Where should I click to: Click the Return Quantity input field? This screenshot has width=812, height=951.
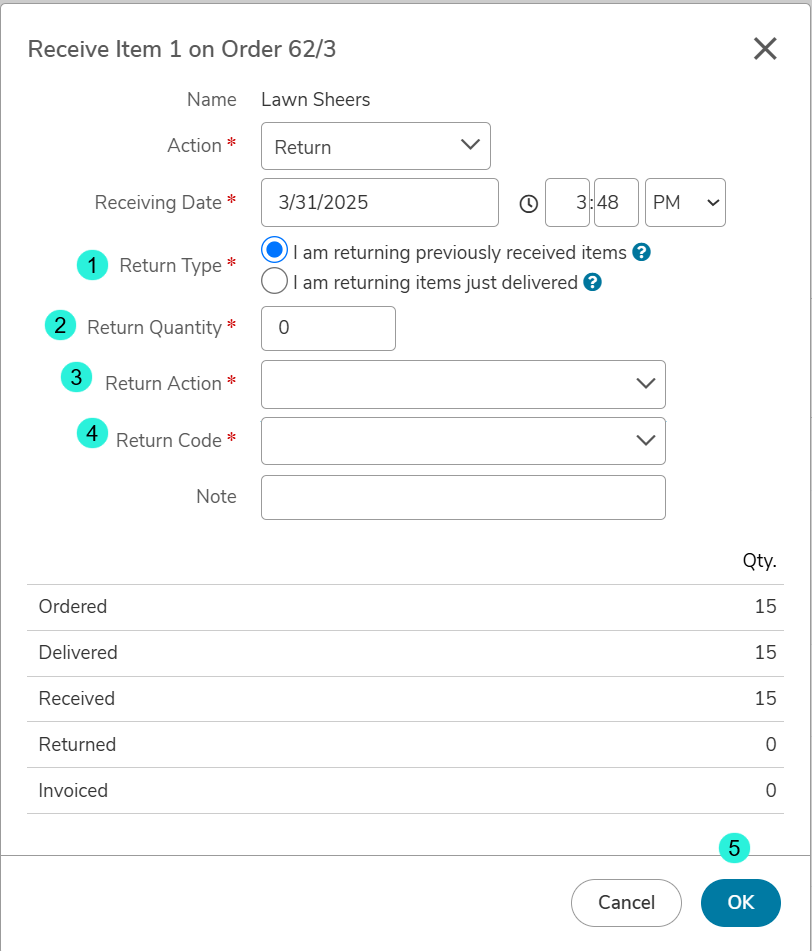point(329,328)
